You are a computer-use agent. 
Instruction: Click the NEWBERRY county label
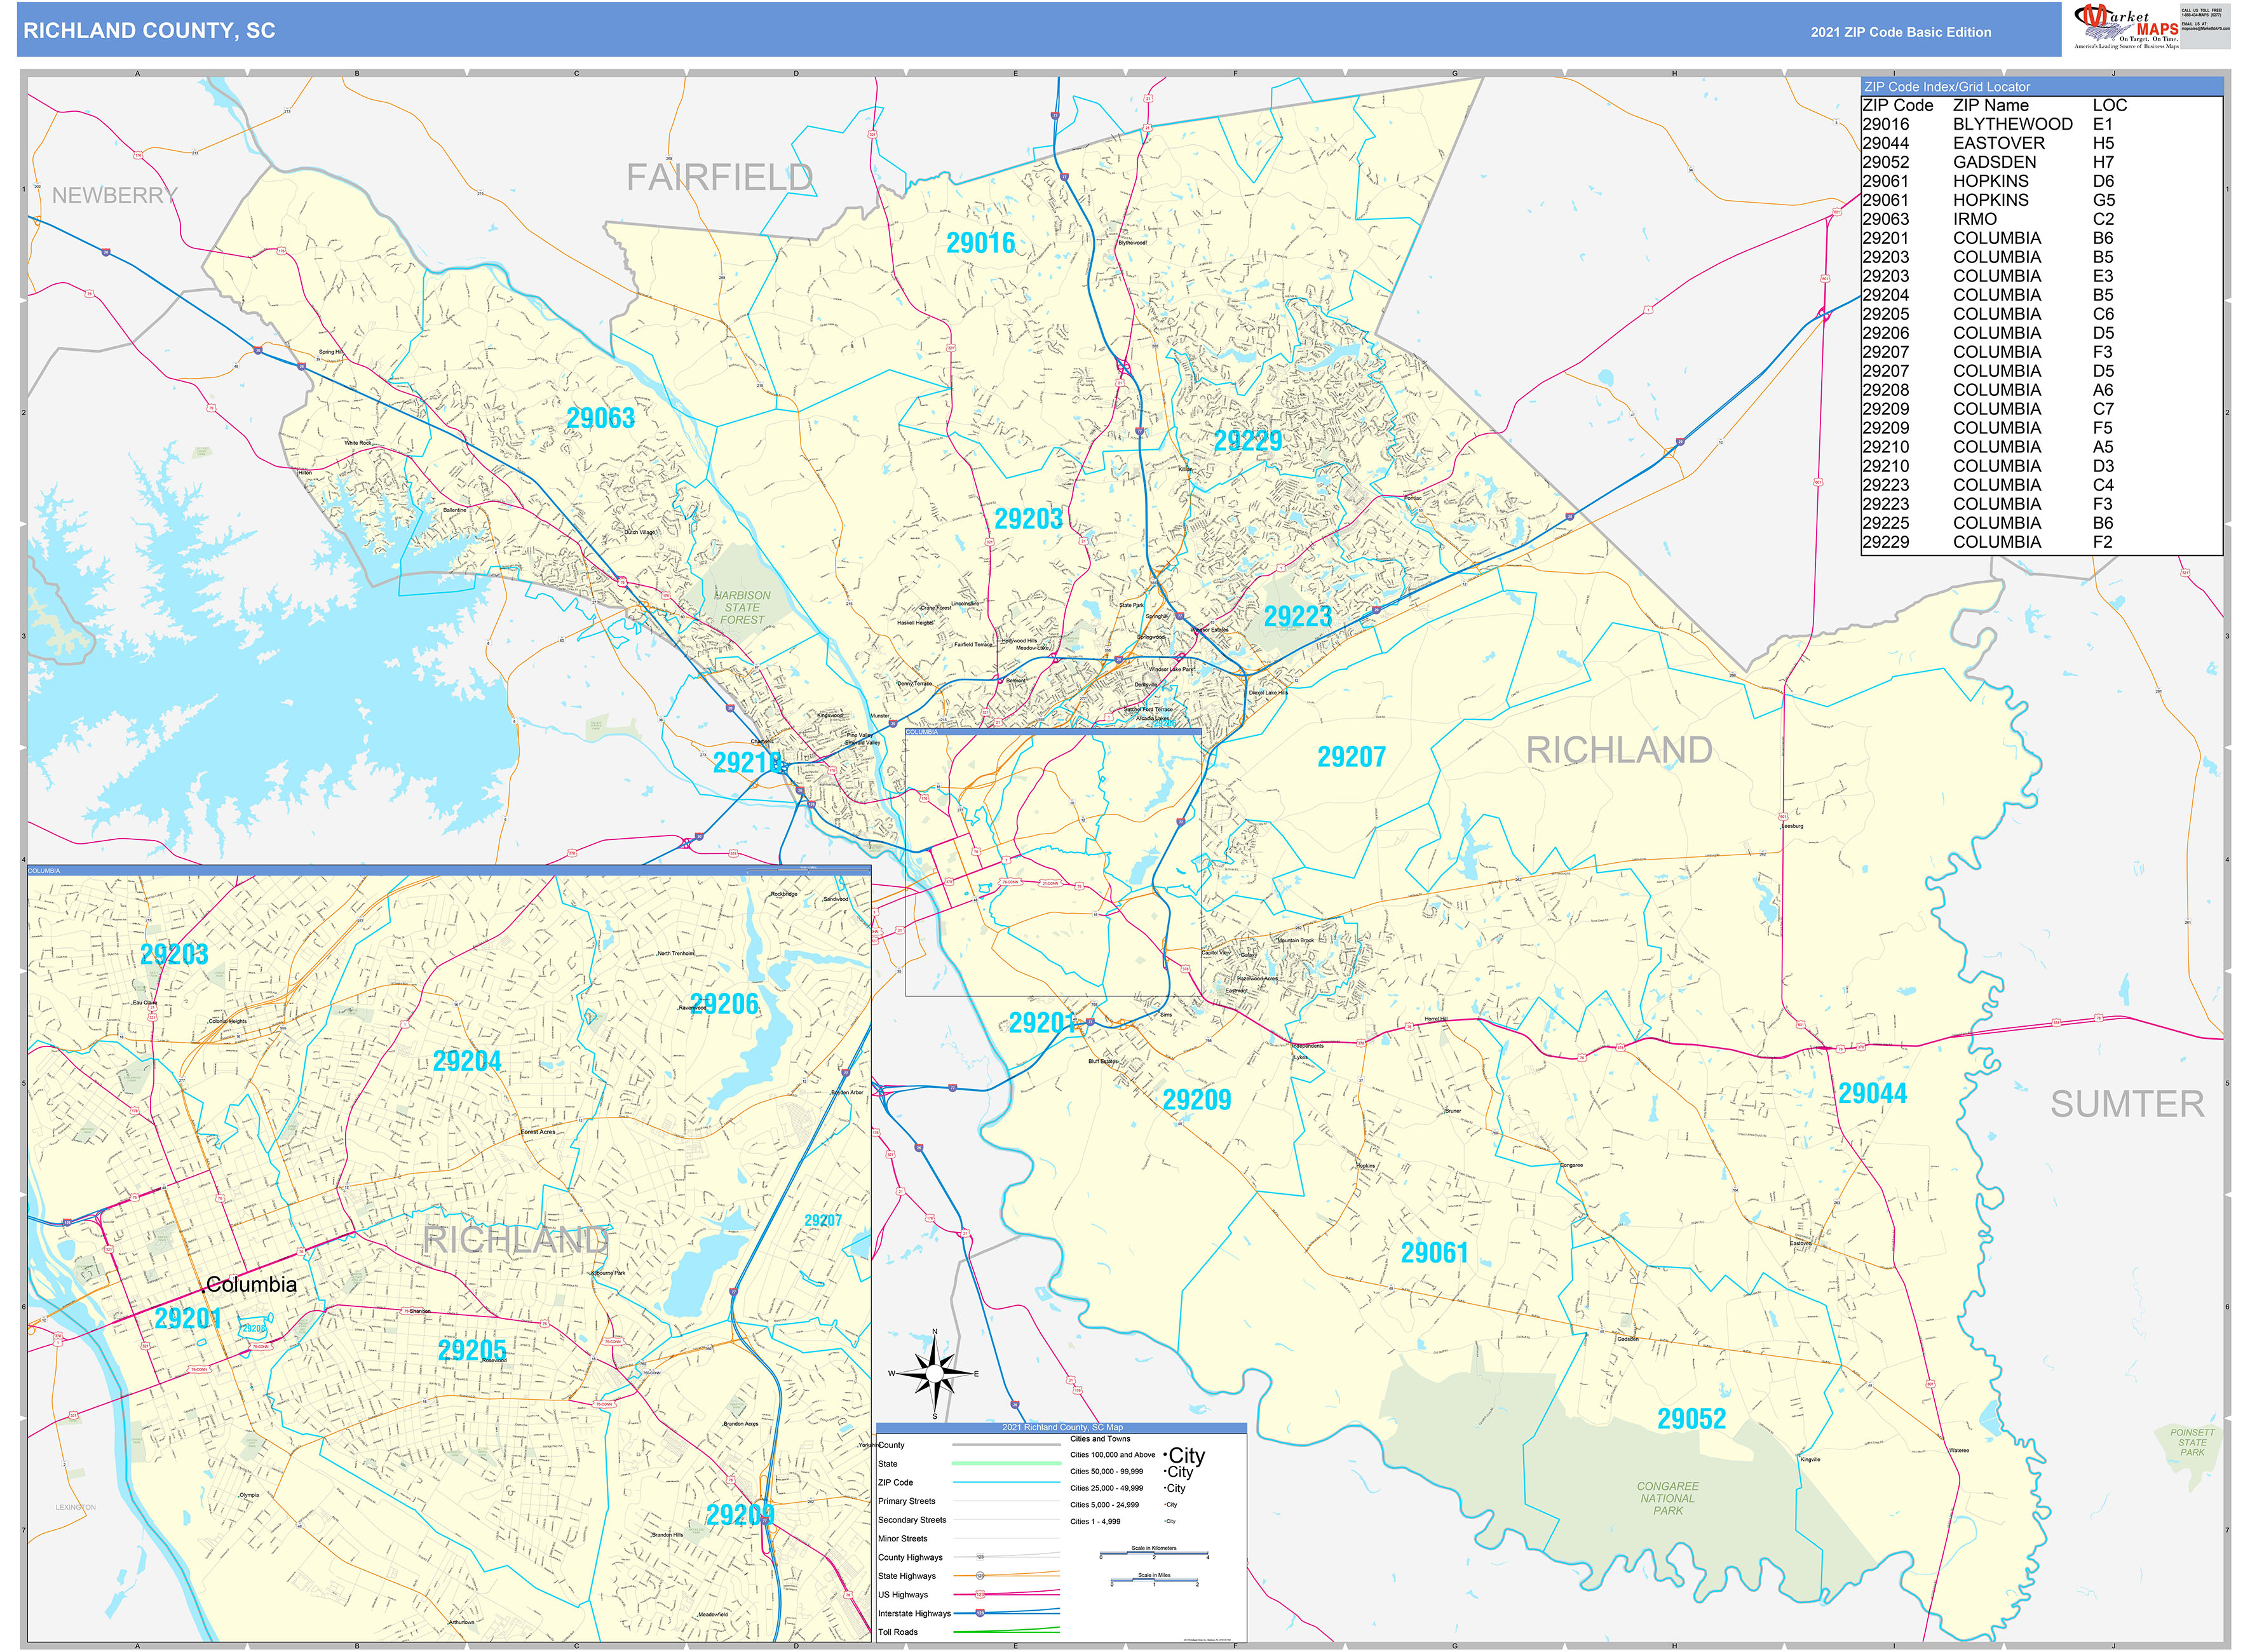pyautogui.click(x=115, y=196)
